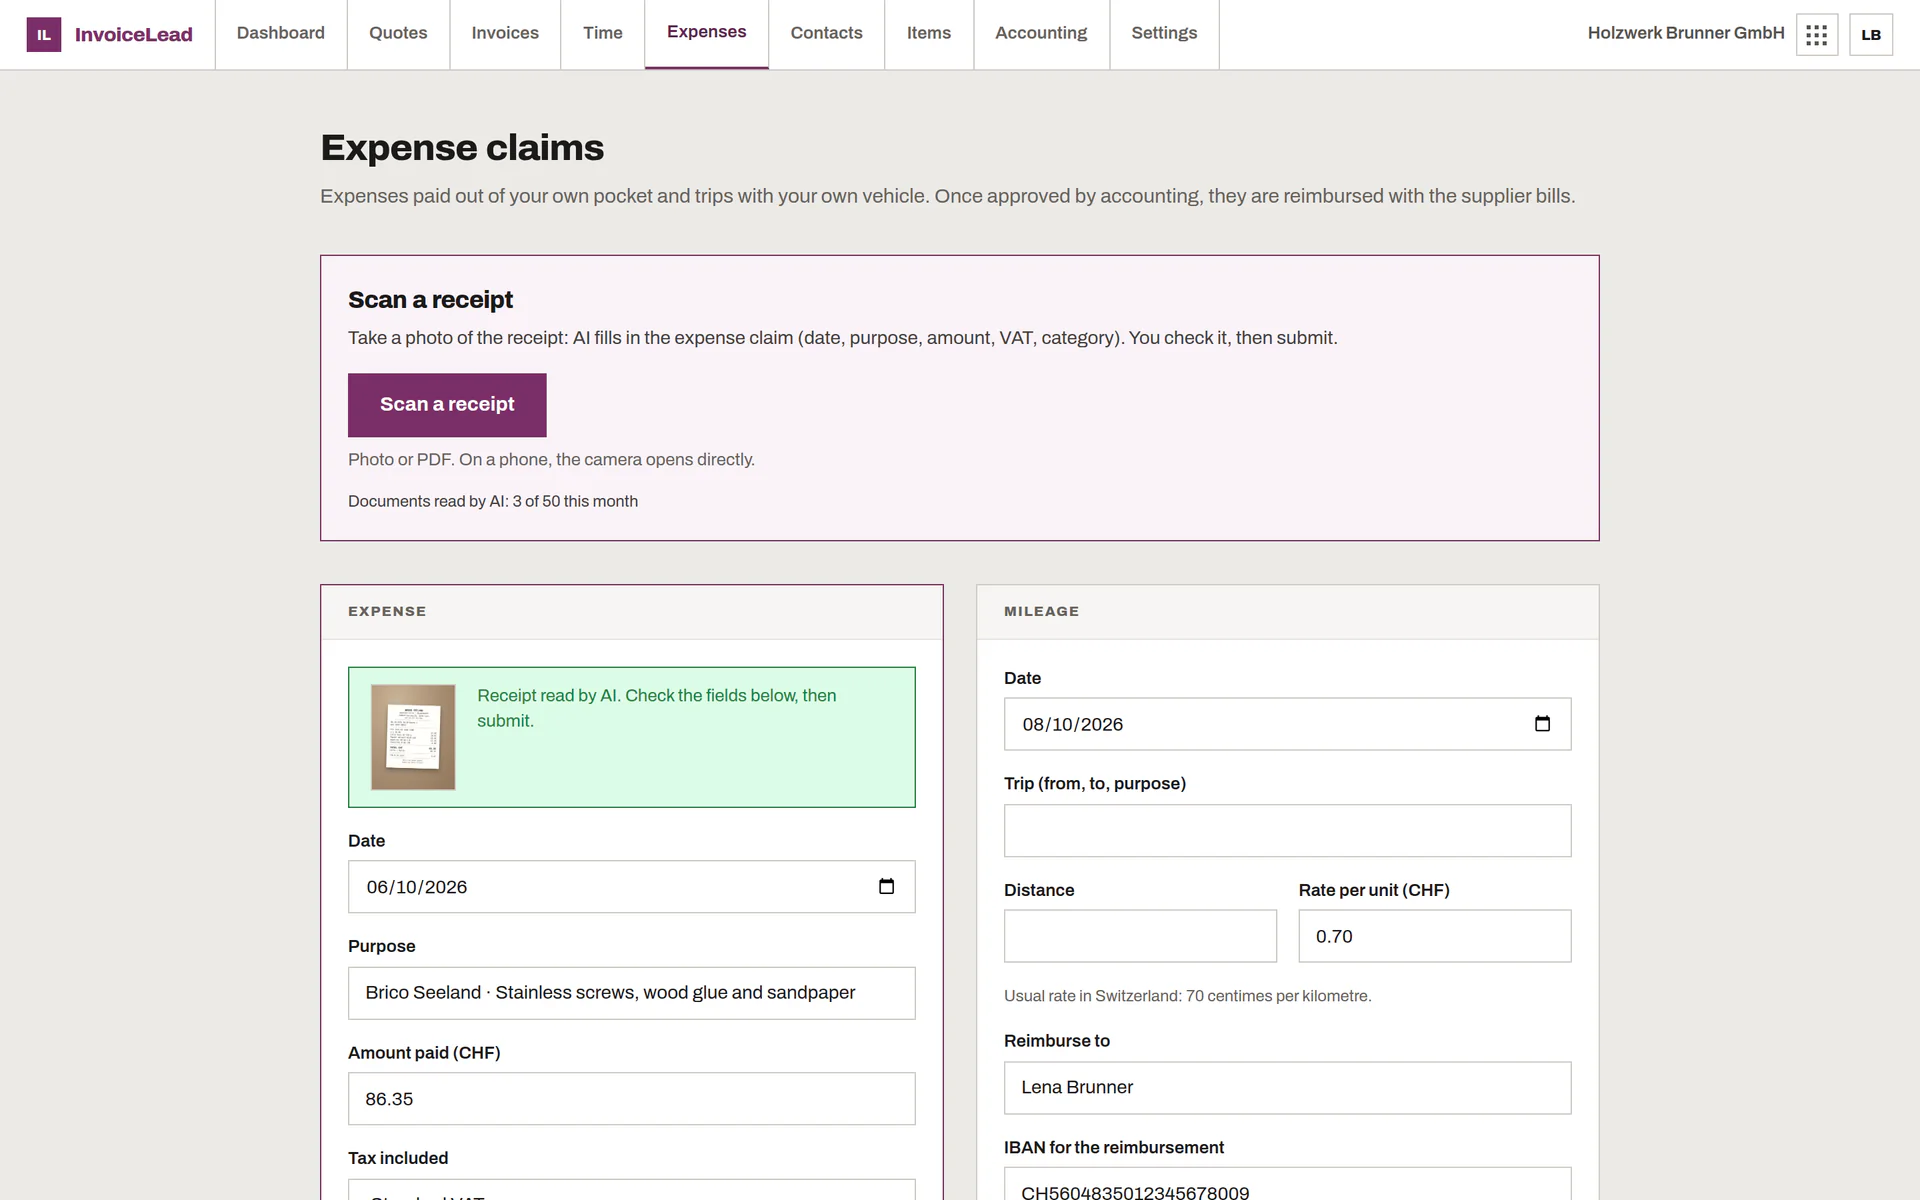
Task: Click the 'Documents read by AI: 3 of 50' text
Action: 493,502
